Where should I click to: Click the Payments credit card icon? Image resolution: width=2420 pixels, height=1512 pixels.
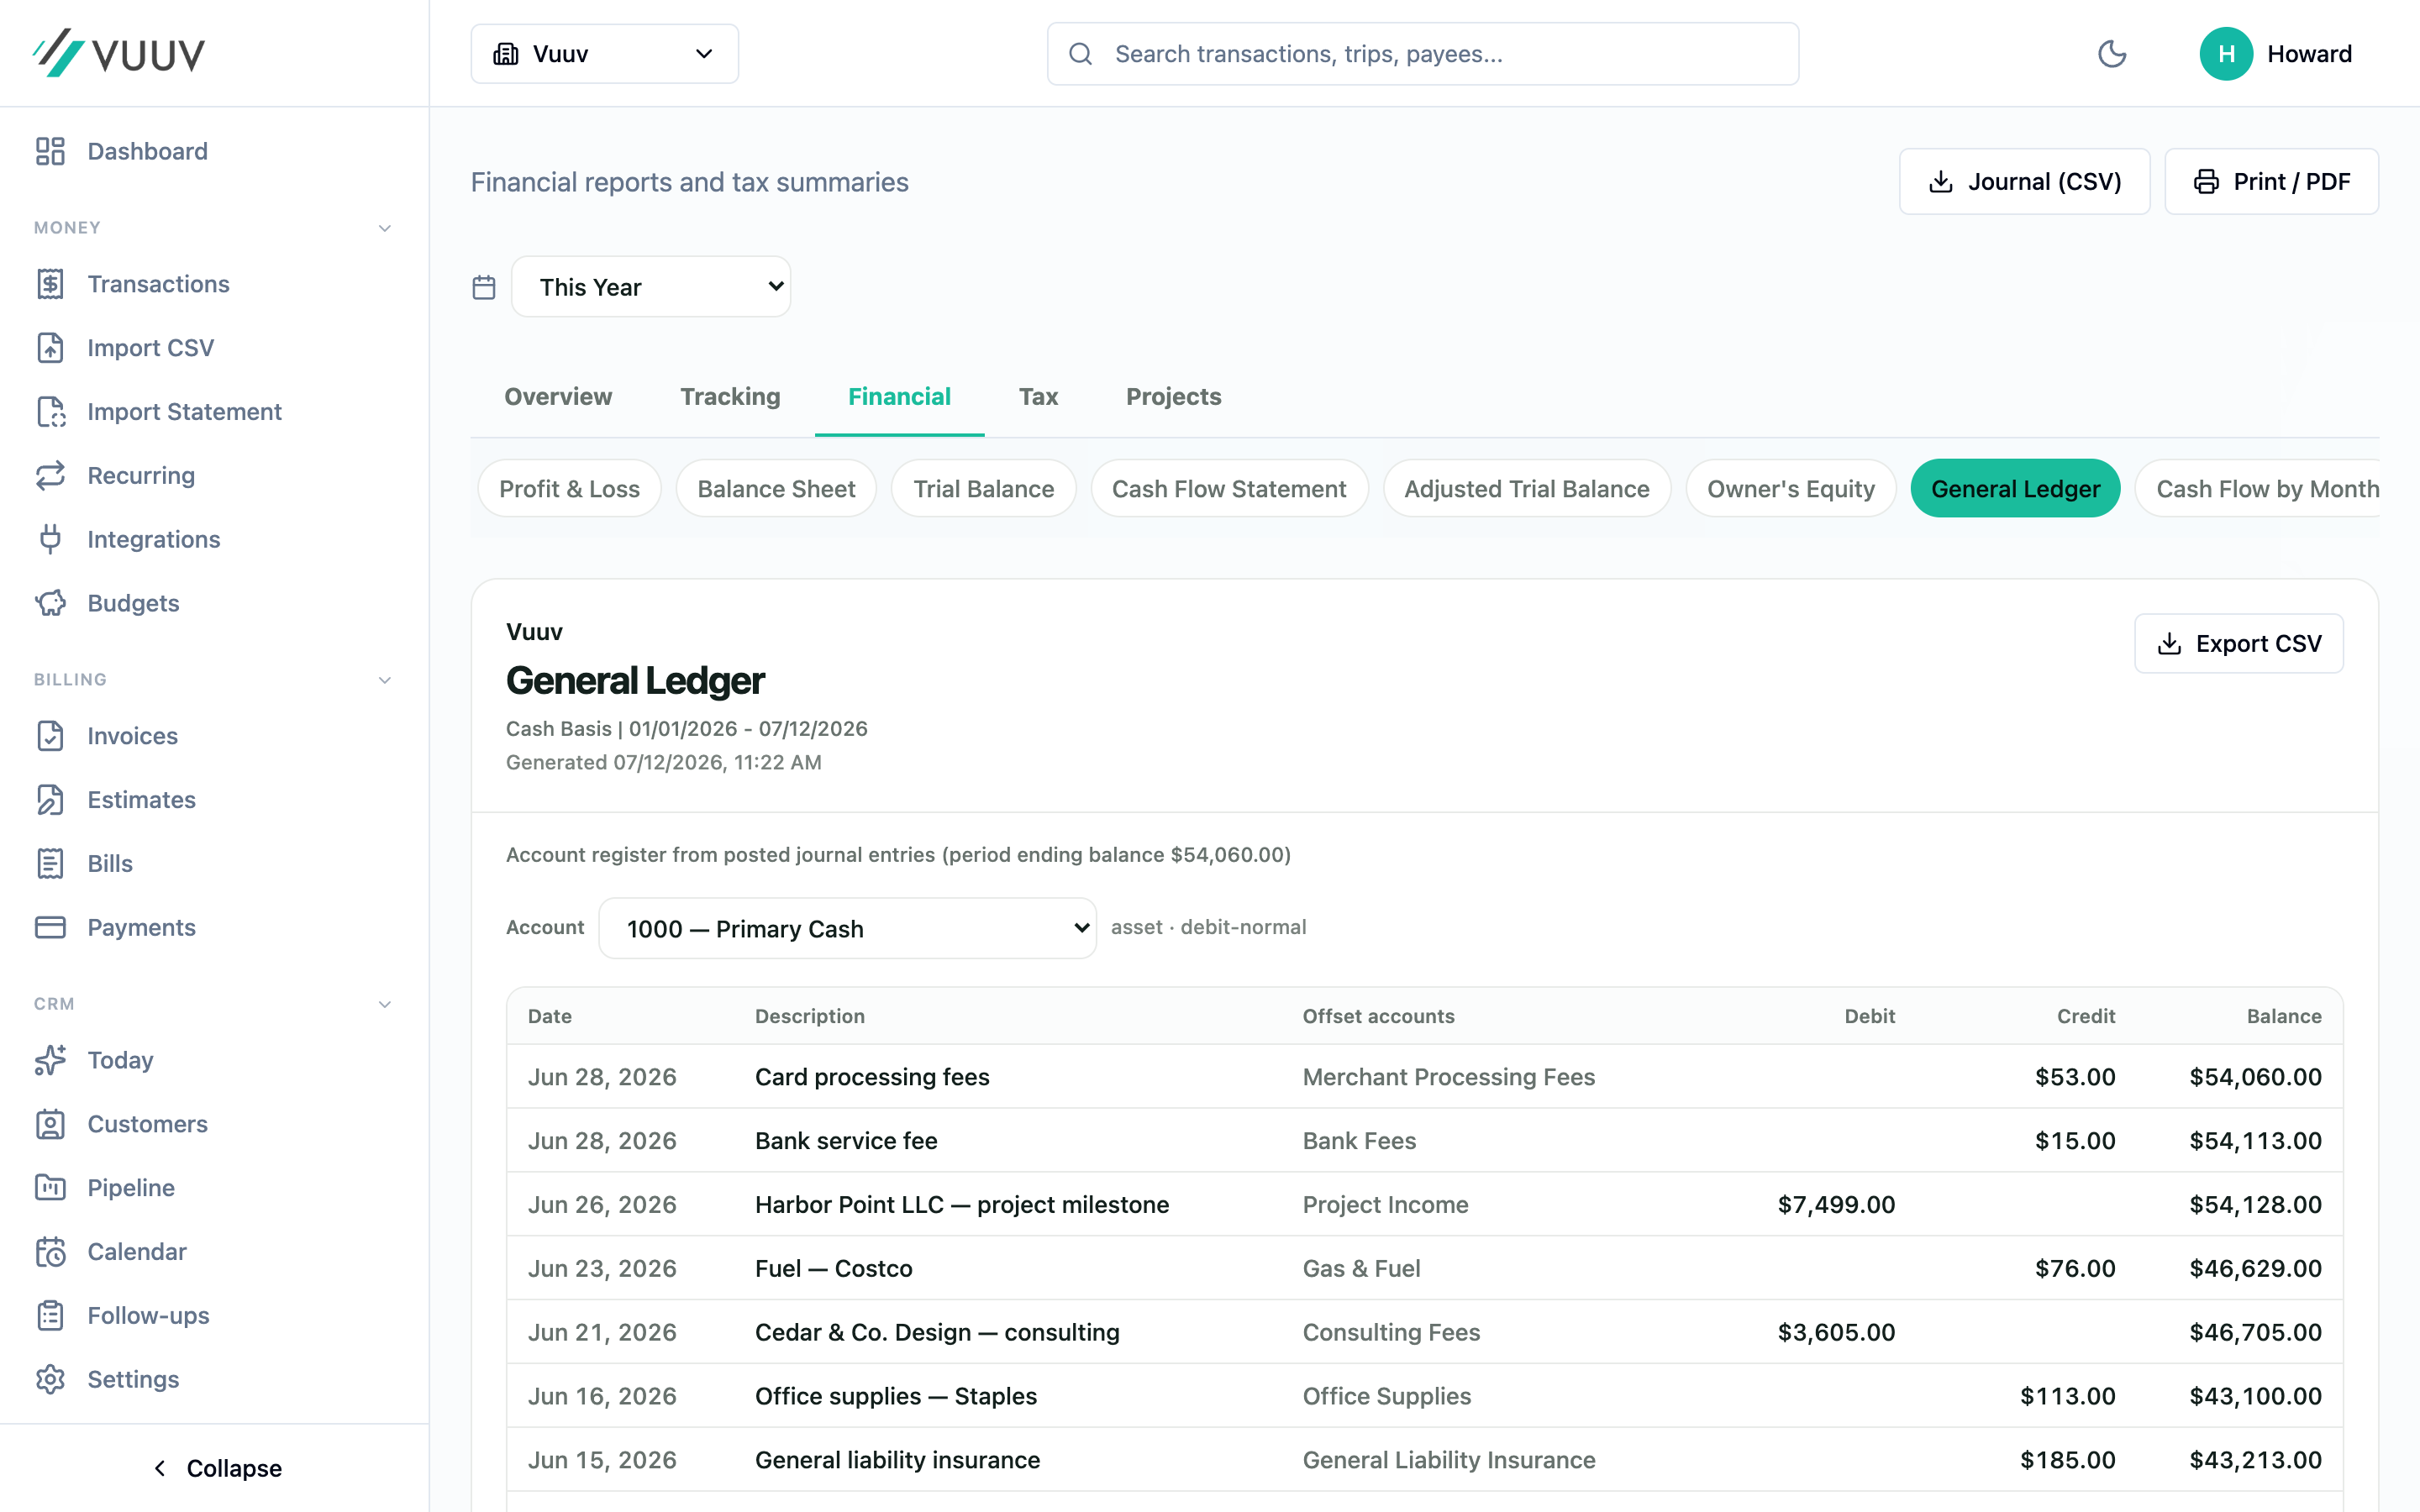[50, 928]
